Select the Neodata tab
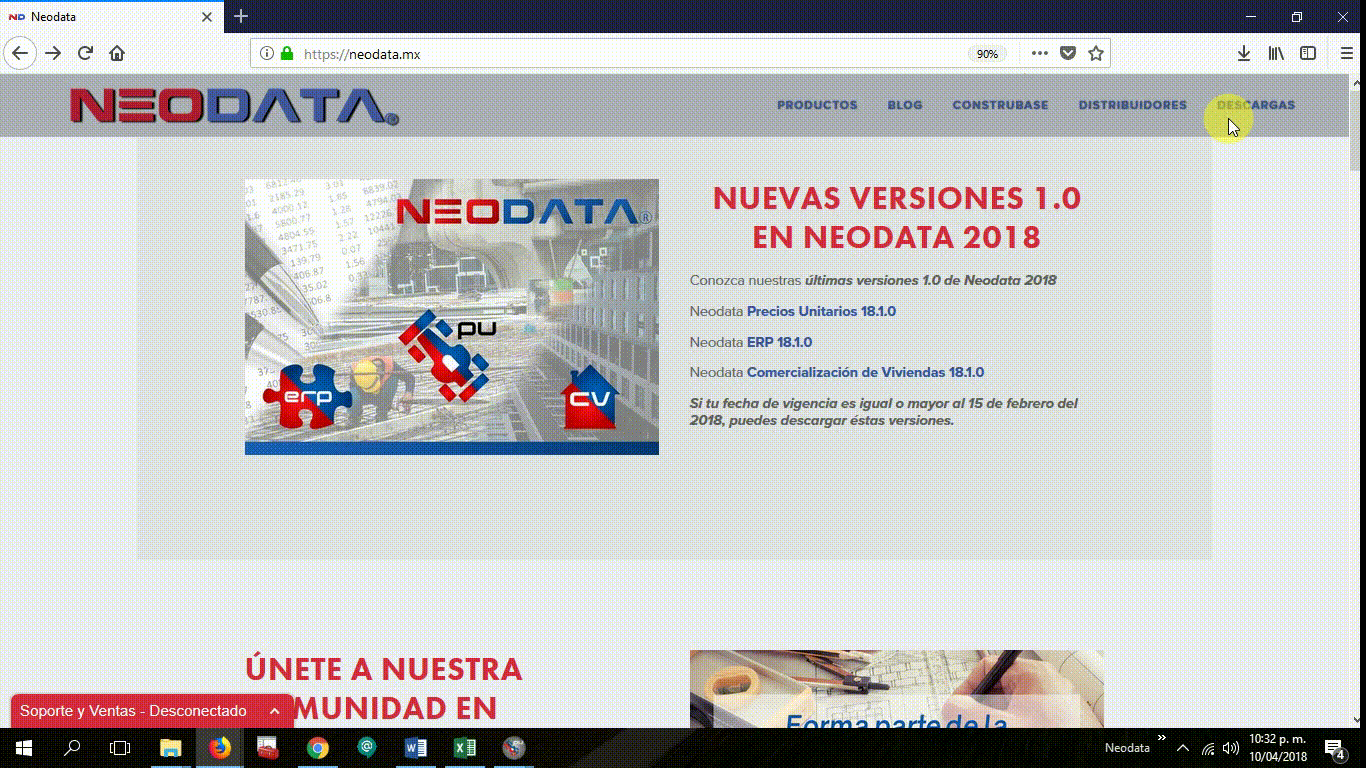The height and width of the screenshot is (768, 1366). (x=110, y=17)
